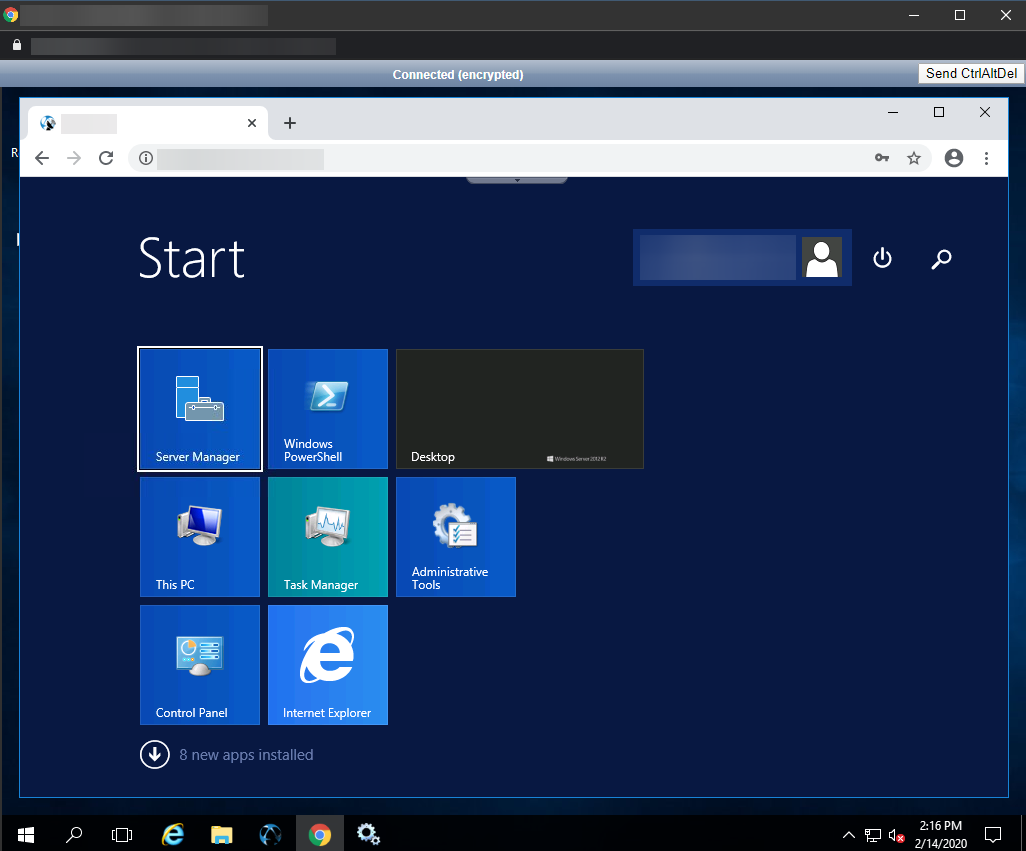The height and width of the screenshot is (851, 1026).
Task: Go forward in the inner browser
Action: point(74,158)
